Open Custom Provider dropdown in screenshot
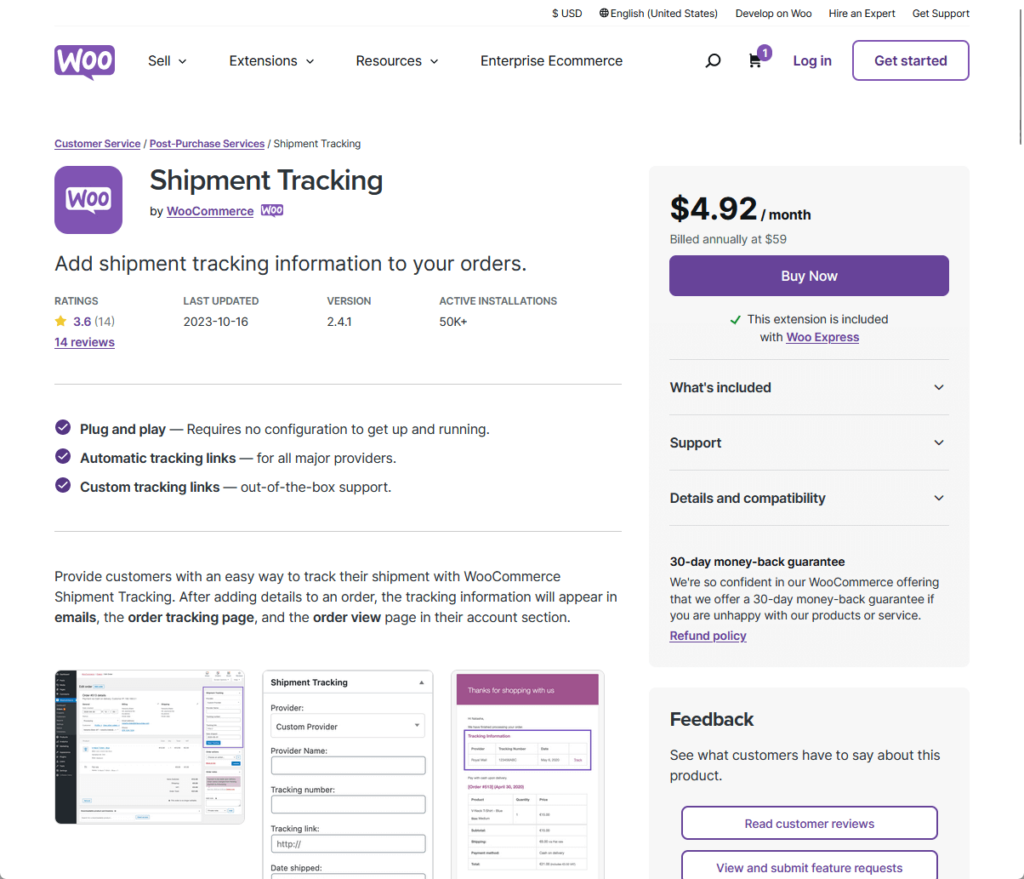The image size is (1024, 879). (x=347, y=726)
